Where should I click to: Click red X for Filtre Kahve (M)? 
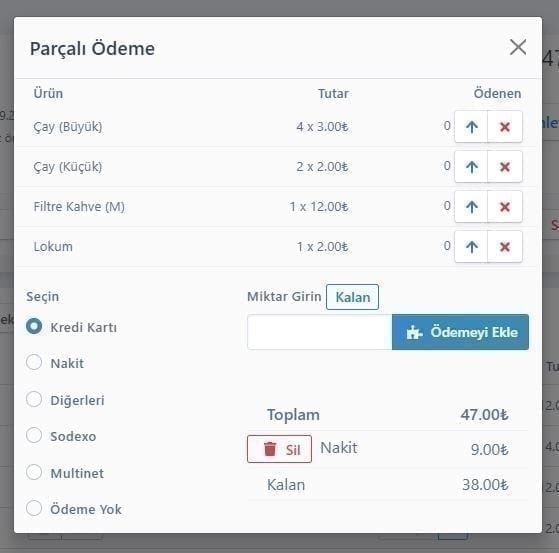click(505, 206)
